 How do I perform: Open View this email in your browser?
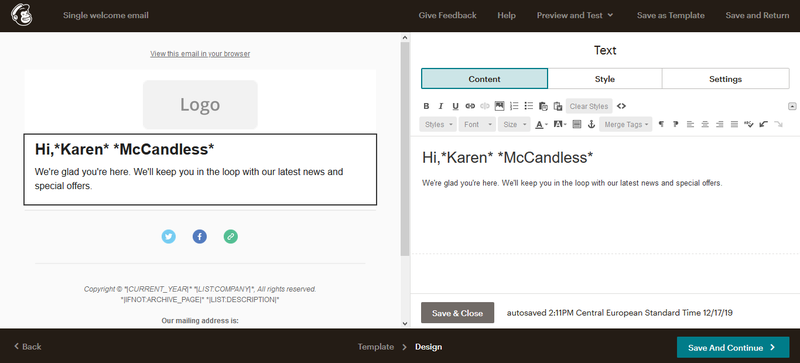pos(200,54)
